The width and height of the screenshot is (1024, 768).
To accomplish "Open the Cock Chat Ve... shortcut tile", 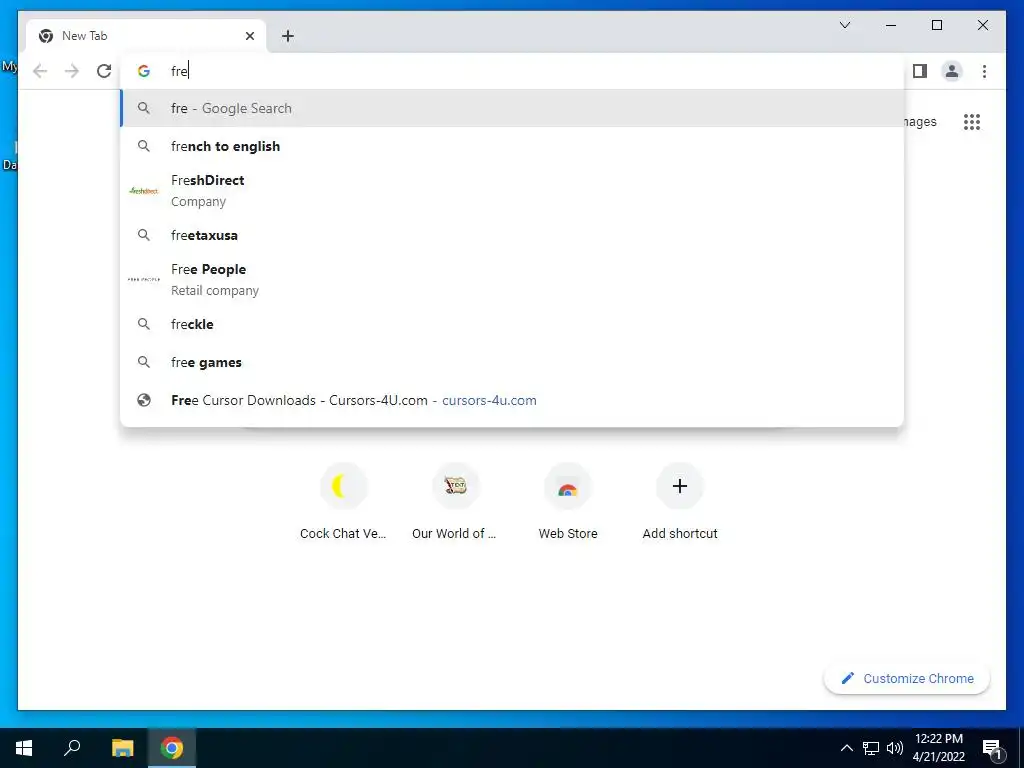I will coord(343,502).
